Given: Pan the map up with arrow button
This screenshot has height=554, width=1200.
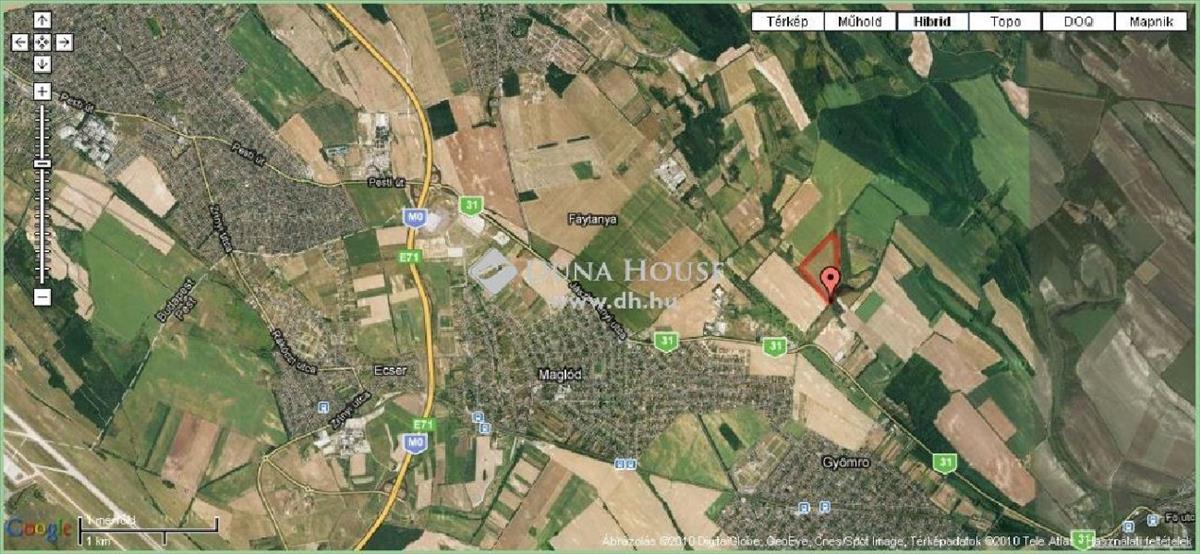Looking at the screenshot, I should [42, 20].
